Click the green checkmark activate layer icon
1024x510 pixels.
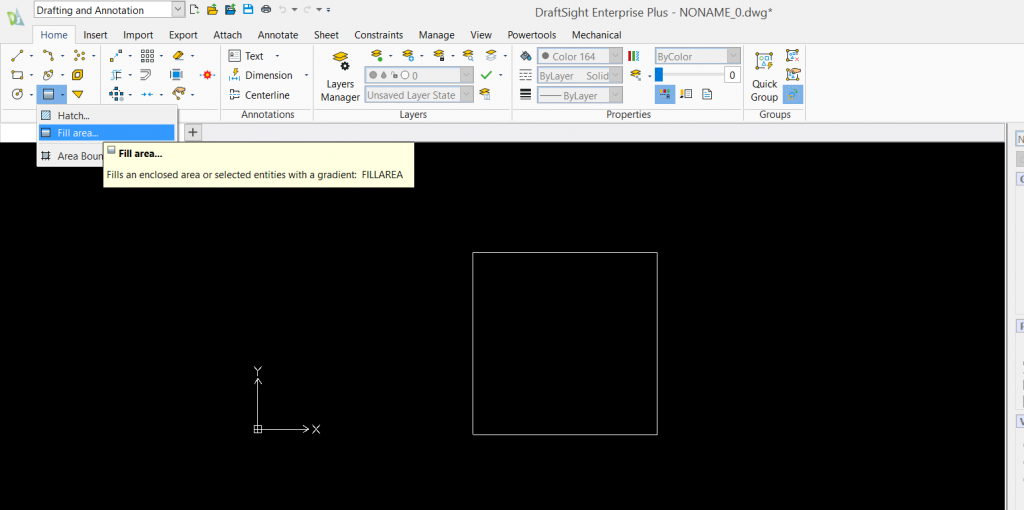point(486,75)
